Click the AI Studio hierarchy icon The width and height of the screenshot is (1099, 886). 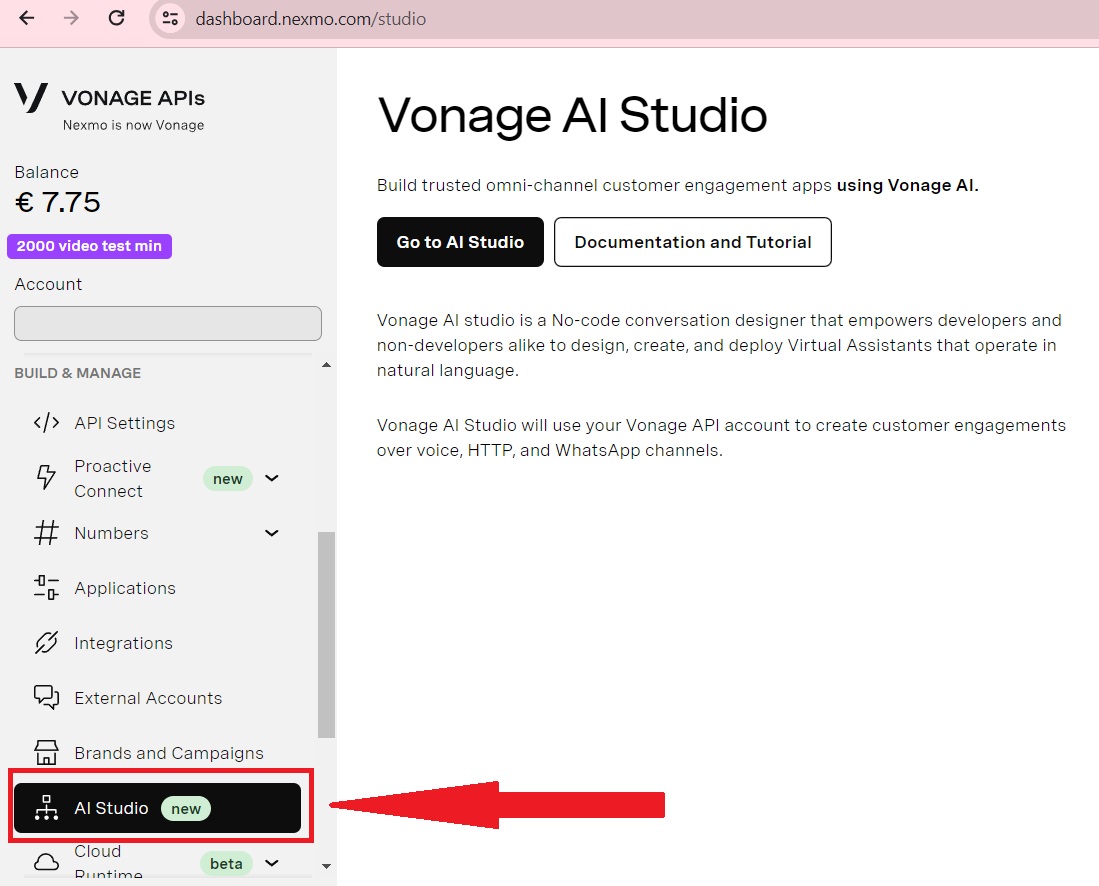click(x=46, y=807)
